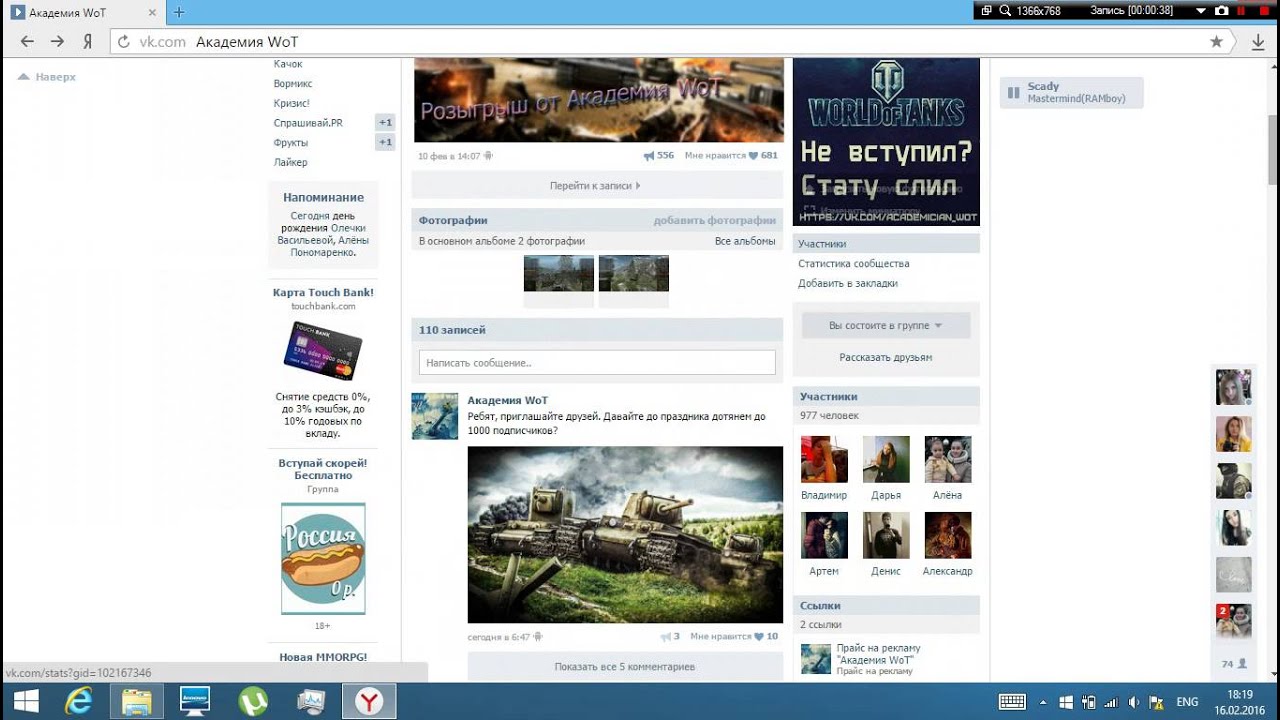The width and height of the screenshot is (1280, 720).
Task: Open the Touch Bank card ad
Action: [x=323, y=350]
